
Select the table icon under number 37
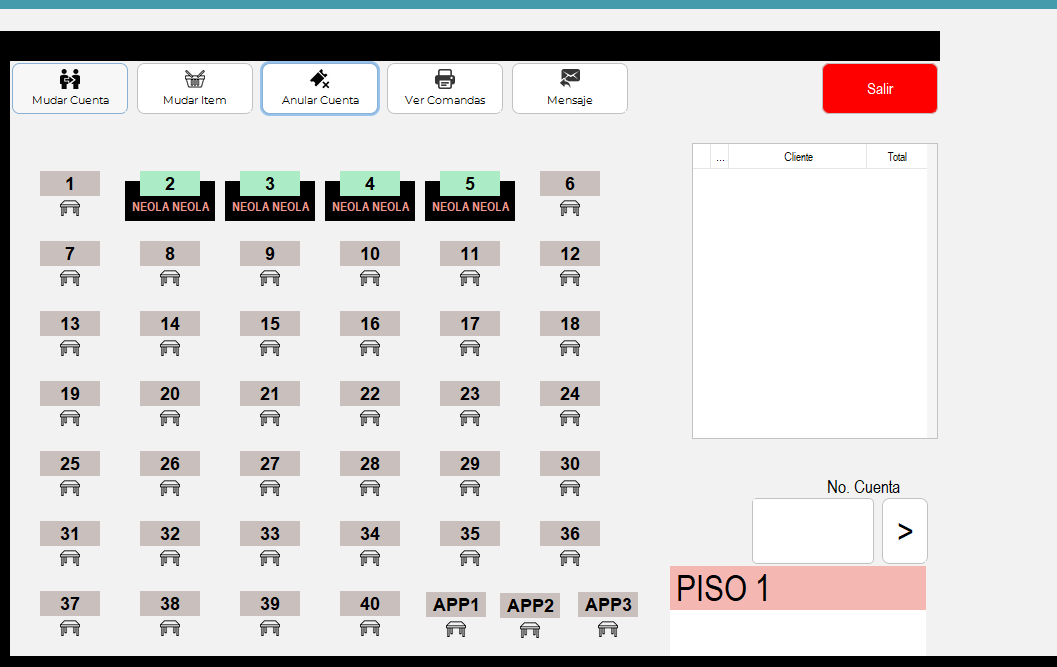pos(70,628)
